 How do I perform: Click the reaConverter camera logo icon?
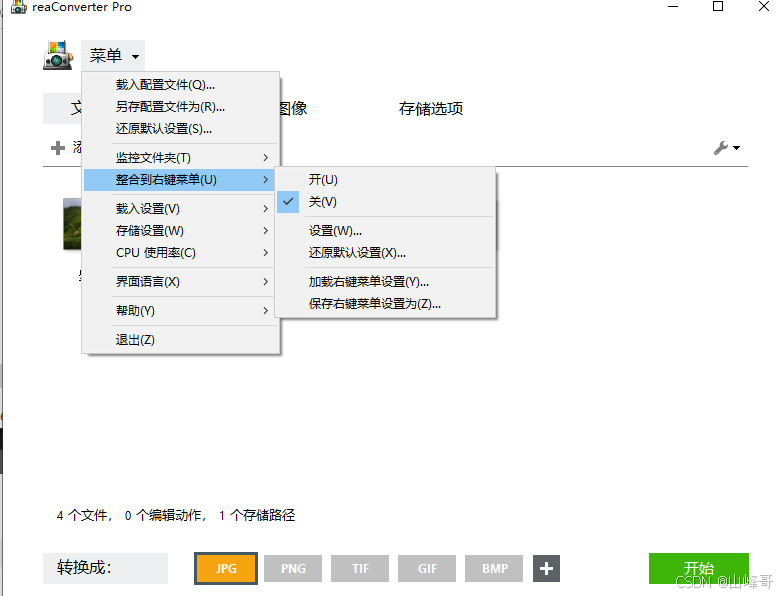[58, 55]
